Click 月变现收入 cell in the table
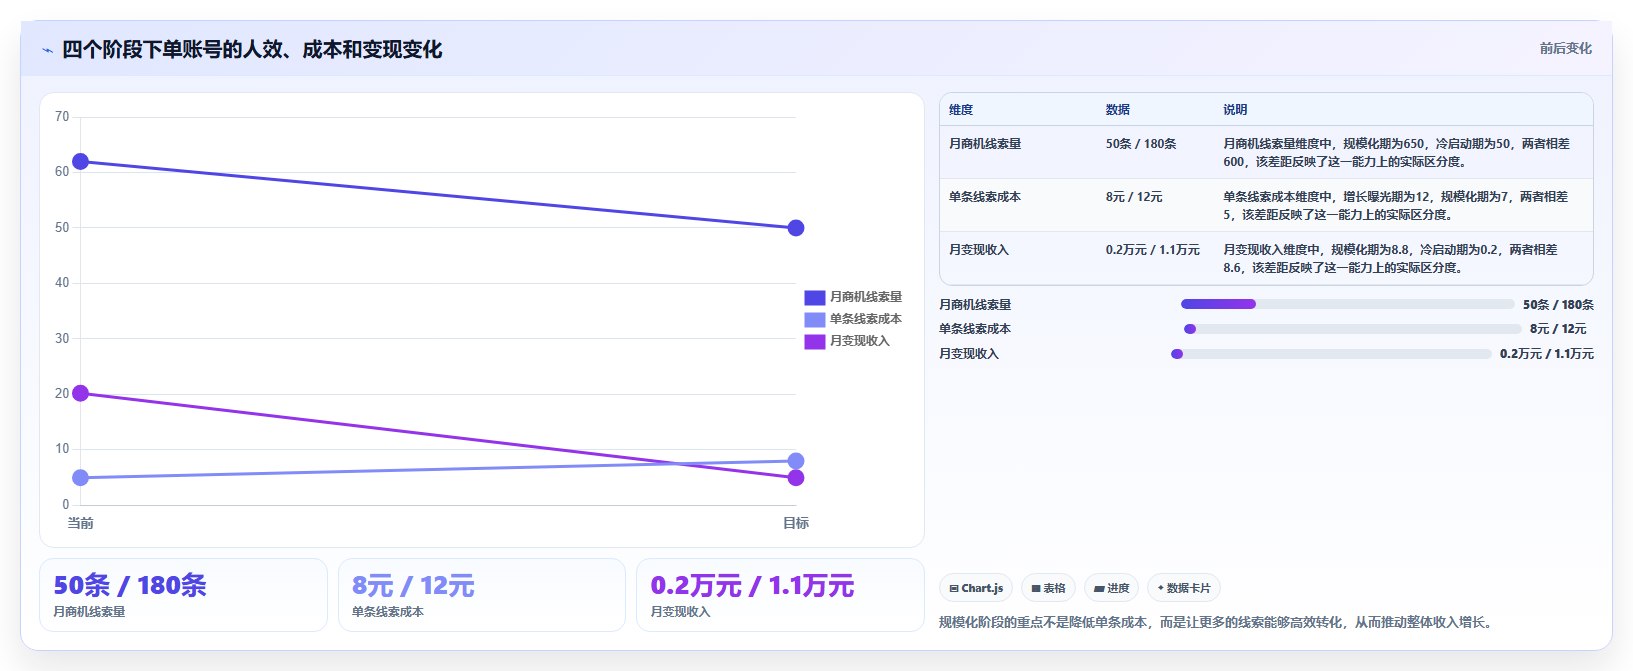This screenshot has height=671, width=1633. point(979,250)
